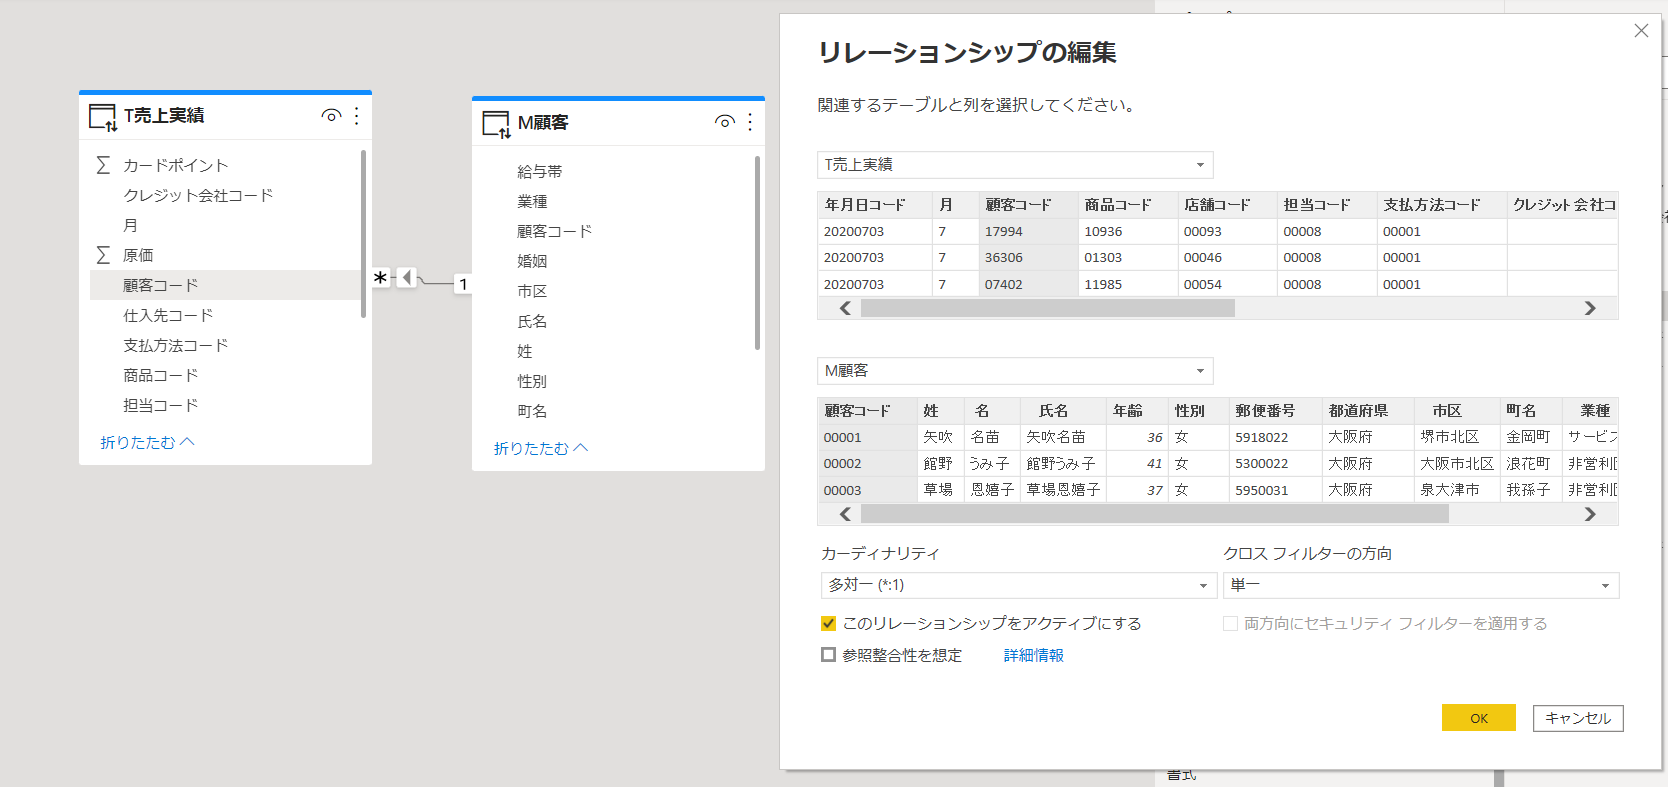This screenshot has width=1668, height=787.
Task: Click the M顧客 table icon
Action: tap(496, 124)
